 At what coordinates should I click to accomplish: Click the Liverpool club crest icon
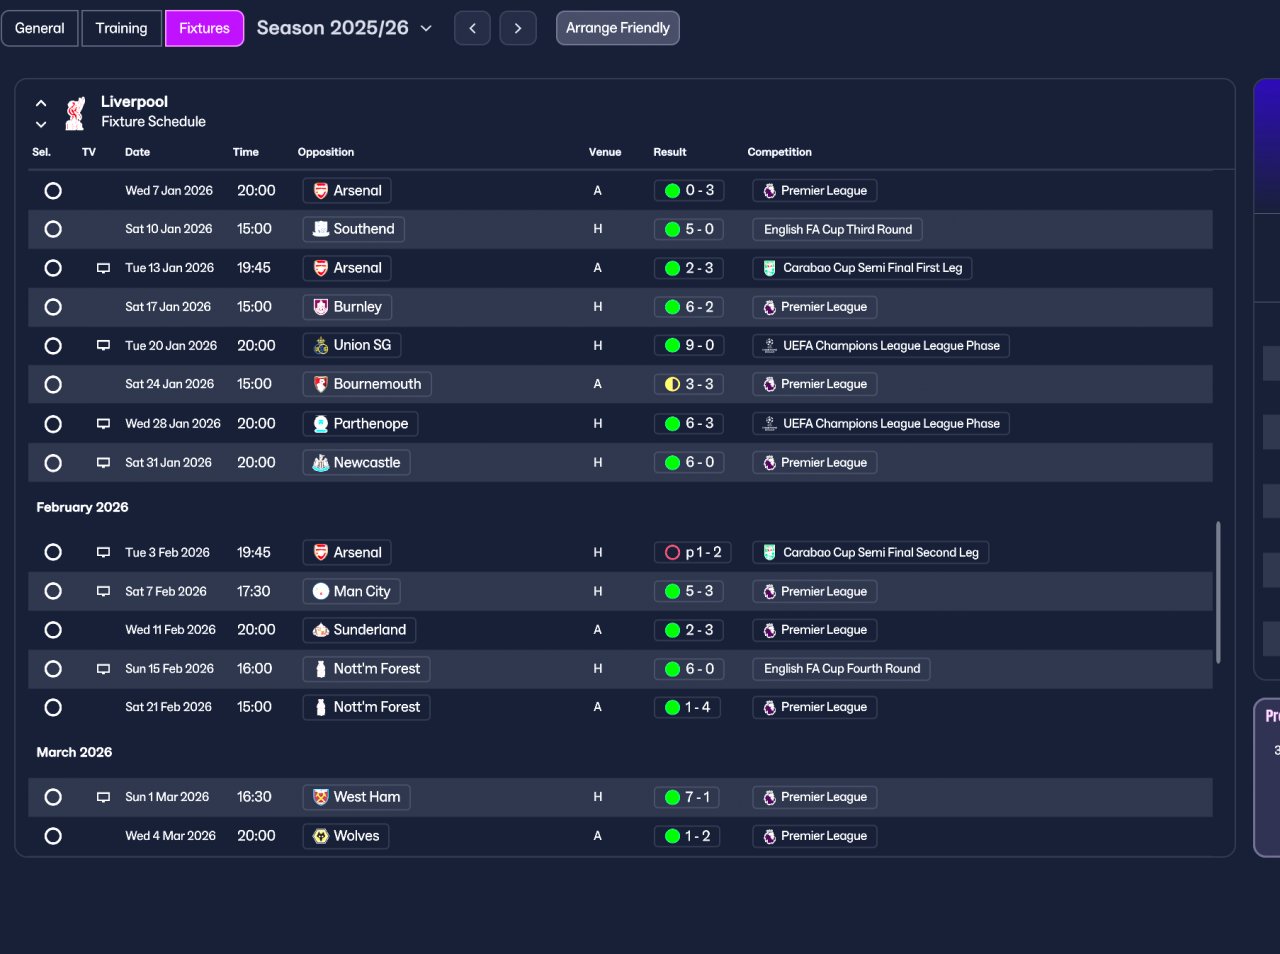tap(75, 113)
